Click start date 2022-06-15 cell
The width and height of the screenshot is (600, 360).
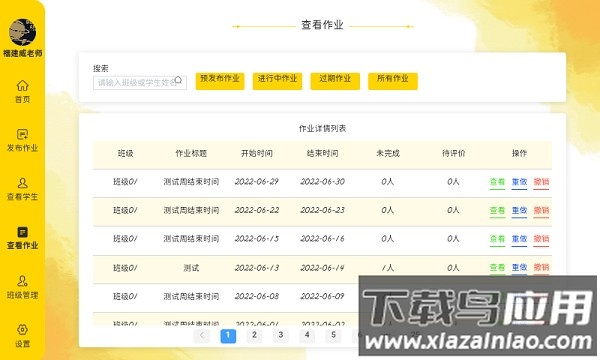257,239
